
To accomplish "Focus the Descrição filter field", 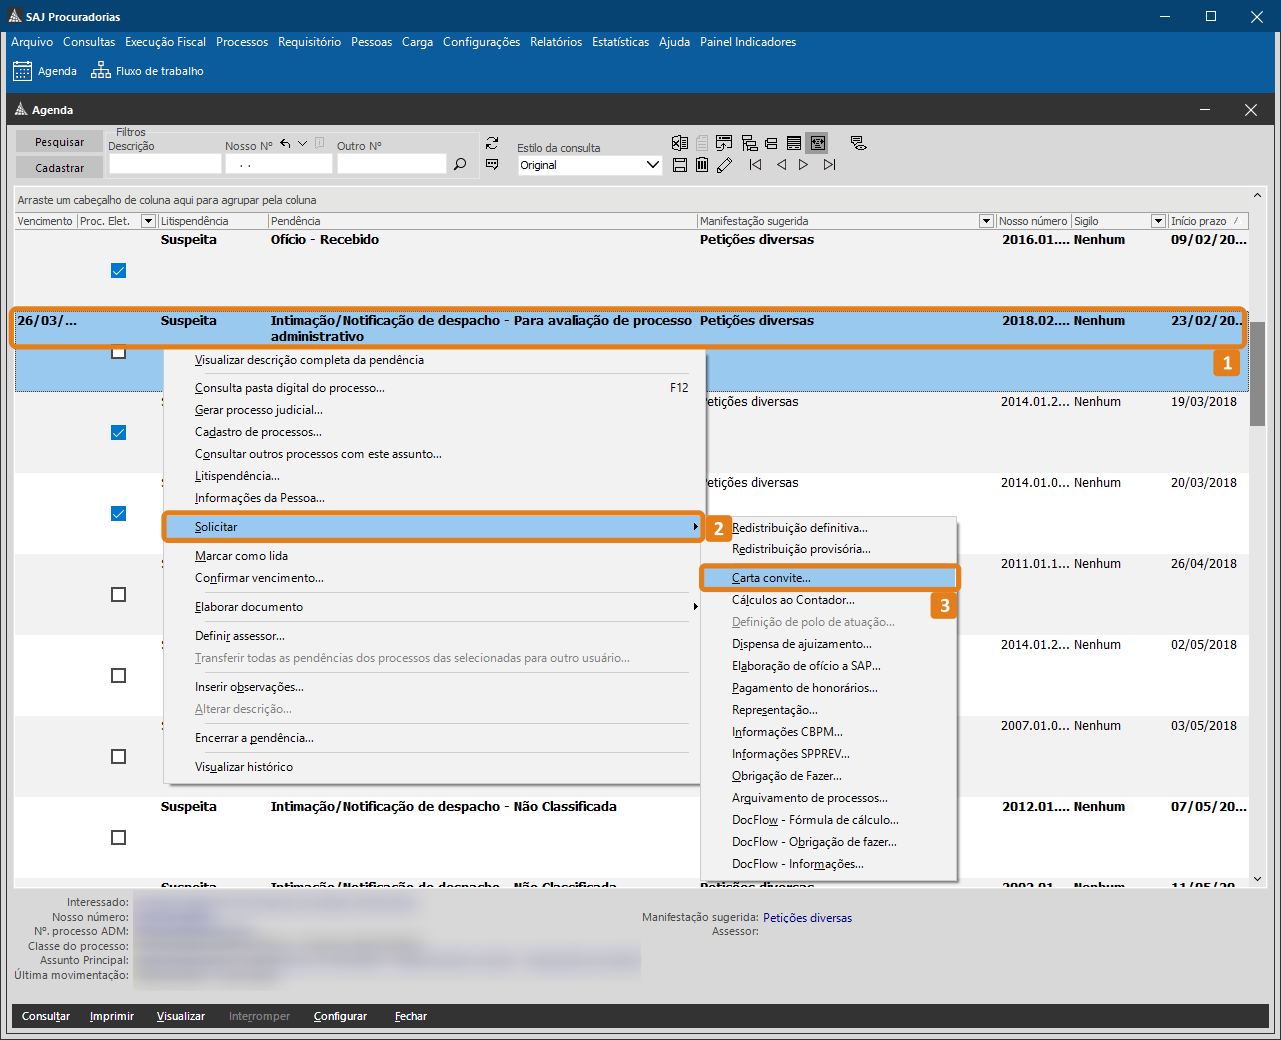I will [x=165, y=164].
